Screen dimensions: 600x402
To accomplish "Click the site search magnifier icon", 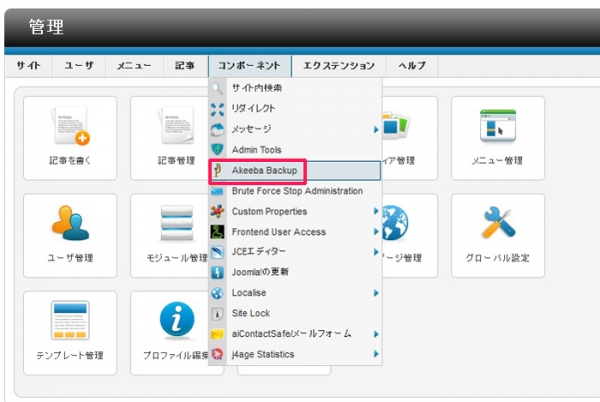I will click(x=217, y=88).
